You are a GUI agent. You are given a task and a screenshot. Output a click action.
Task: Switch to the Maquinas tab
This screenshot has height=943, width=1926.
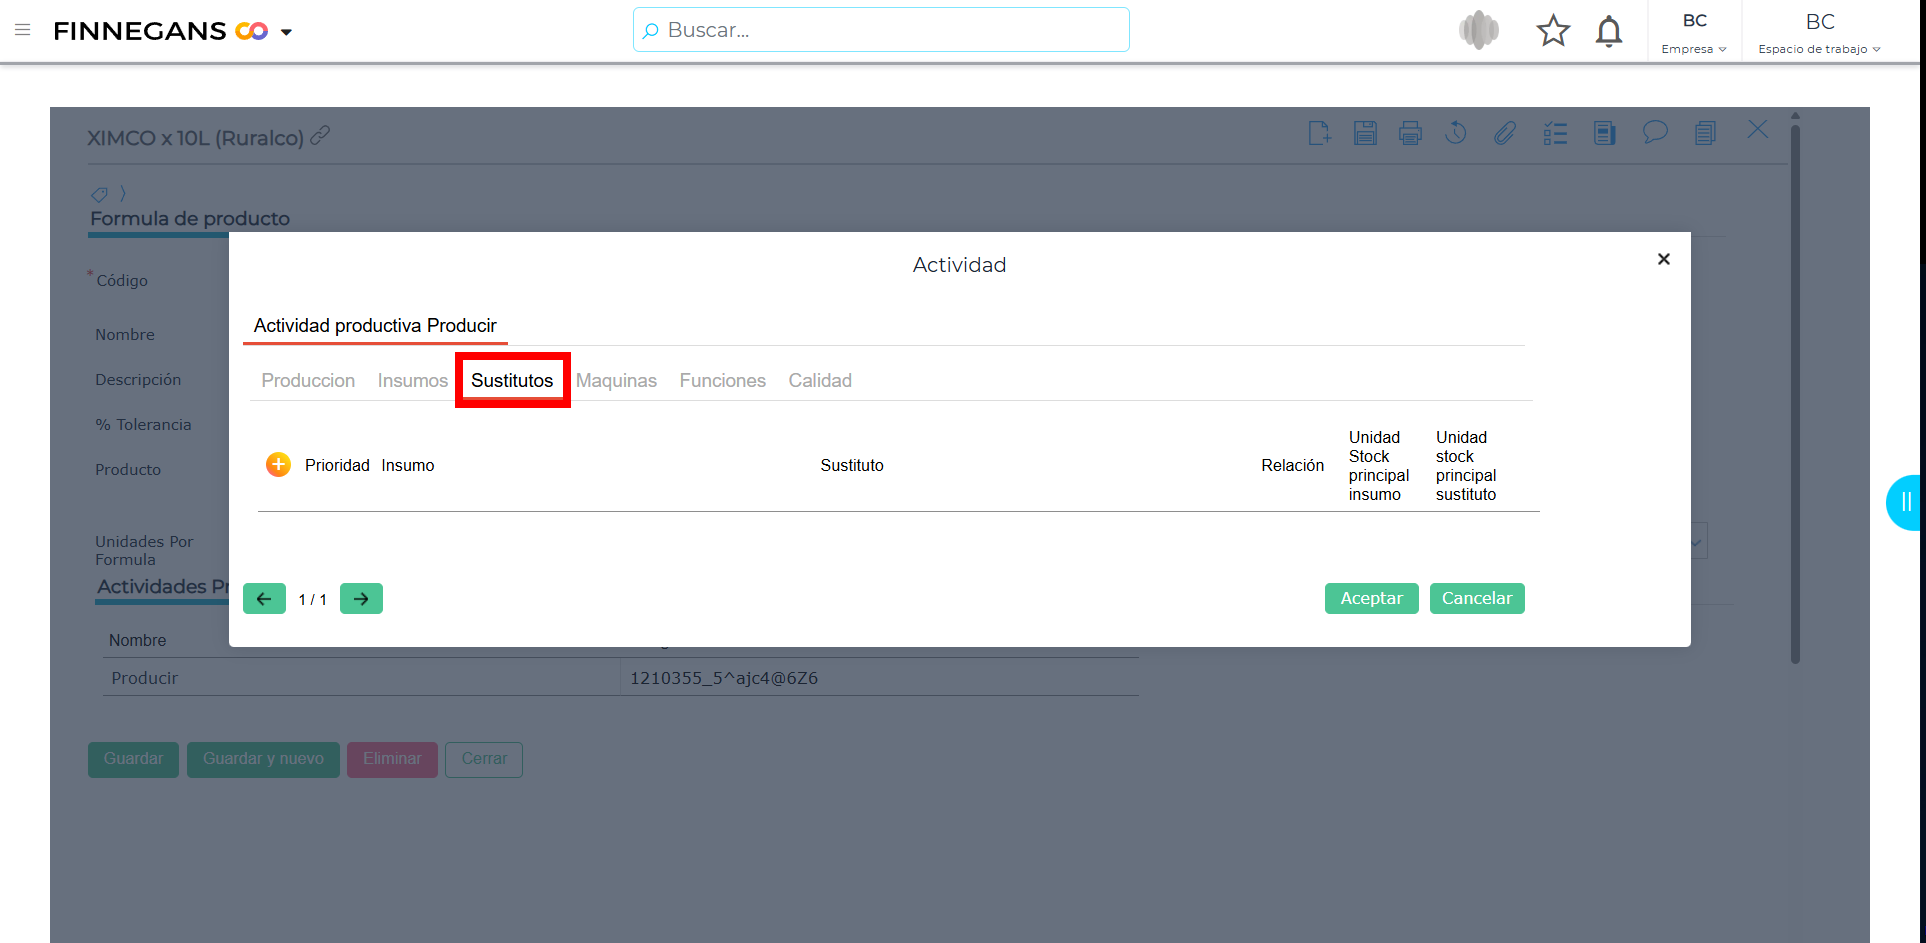[x=616, y=381]
